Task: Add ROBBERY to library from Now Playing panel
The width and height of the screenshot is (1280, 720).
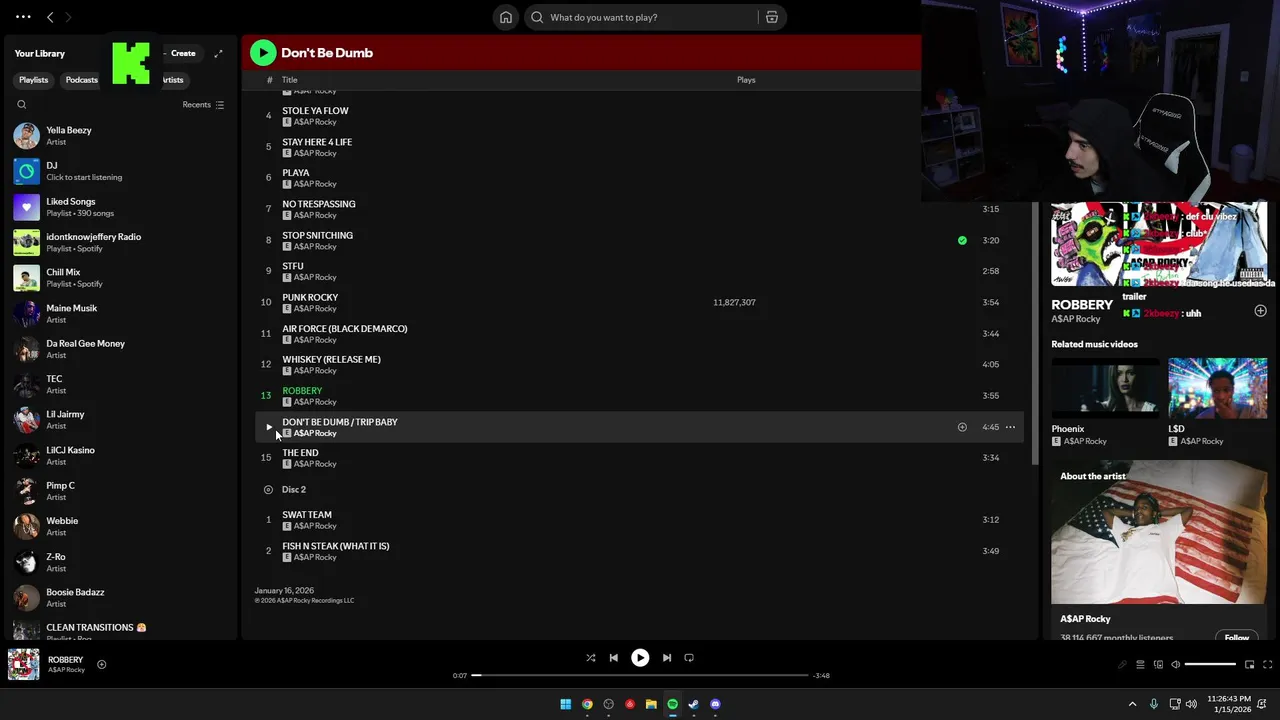Action: pyautogui.click(x=1260, y=311)
